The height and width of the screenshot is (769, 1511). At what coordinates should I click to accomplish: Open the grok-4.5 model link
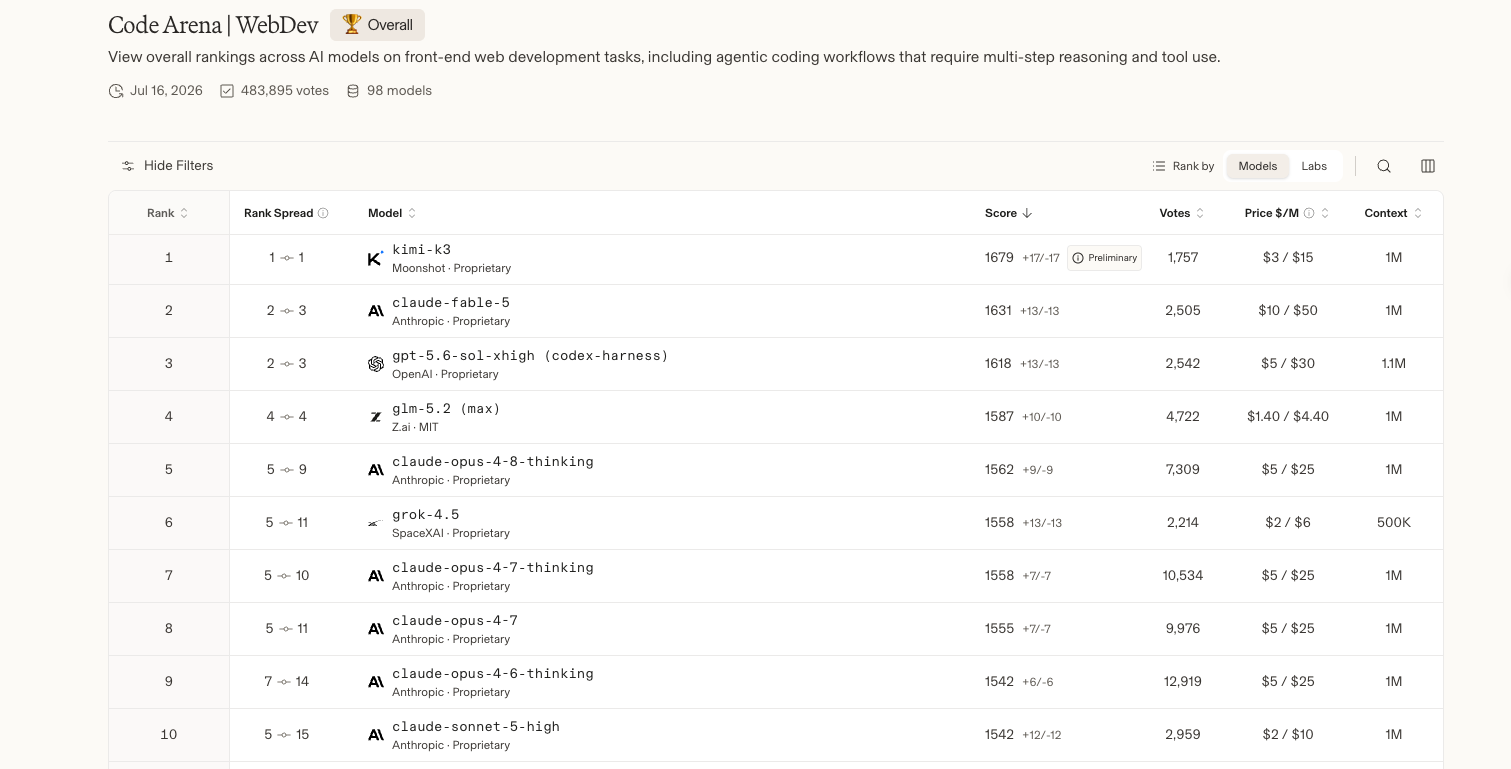point(426,515)
